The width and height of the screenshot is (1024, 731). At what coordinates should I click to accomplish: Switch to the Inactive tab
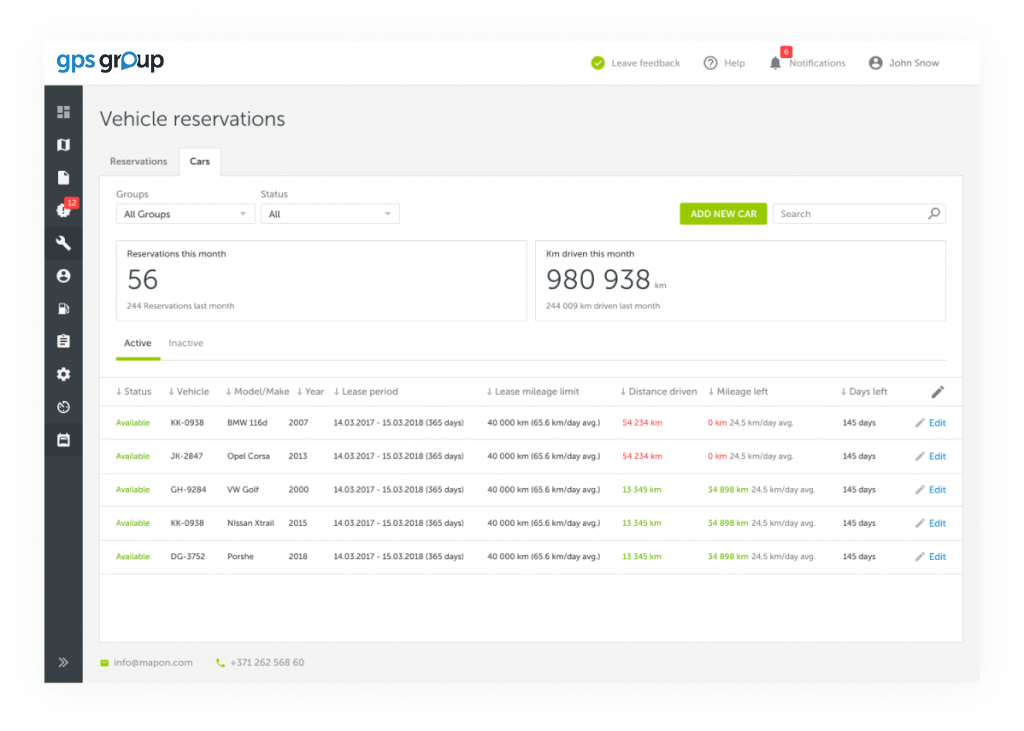[185, 343]
